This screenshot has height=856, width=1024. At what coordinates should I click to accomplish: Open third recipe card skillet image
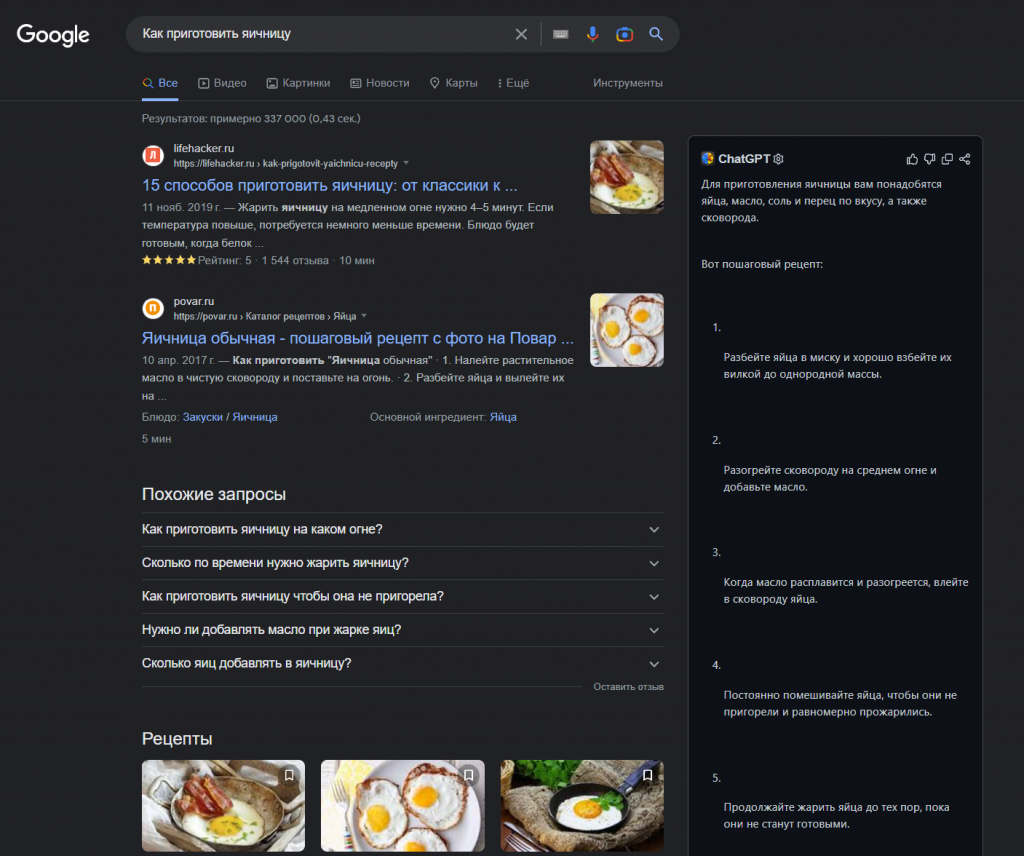[x=582, y=806]
